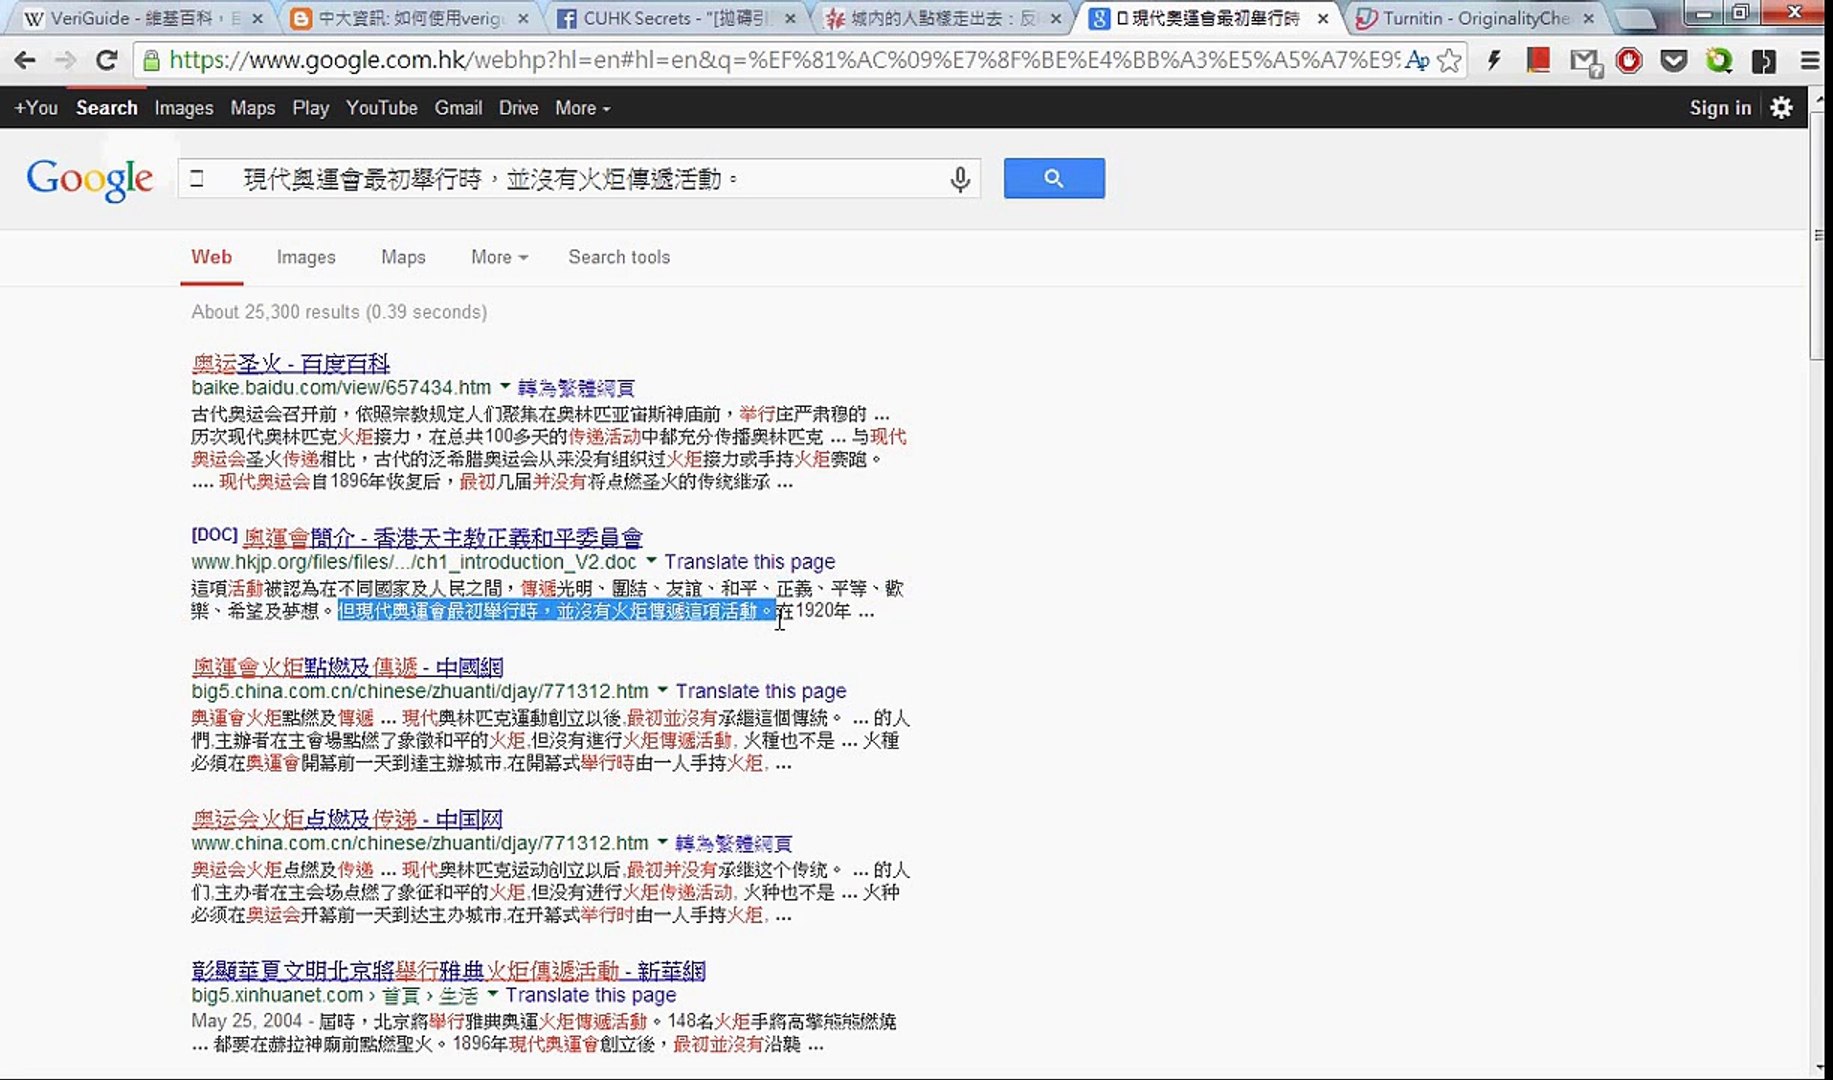The width and height of the screenshot is (1833, 1080).
Task: Click the green padlock security icon
Action: click(x=151, y=61)
